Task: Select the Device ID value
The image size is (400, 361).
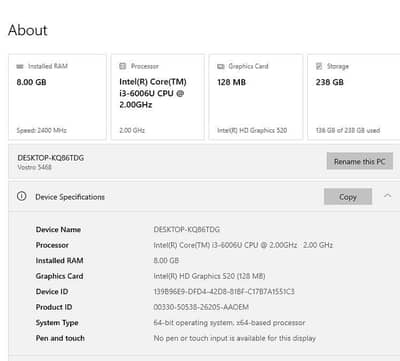Action: pos(224,292)
